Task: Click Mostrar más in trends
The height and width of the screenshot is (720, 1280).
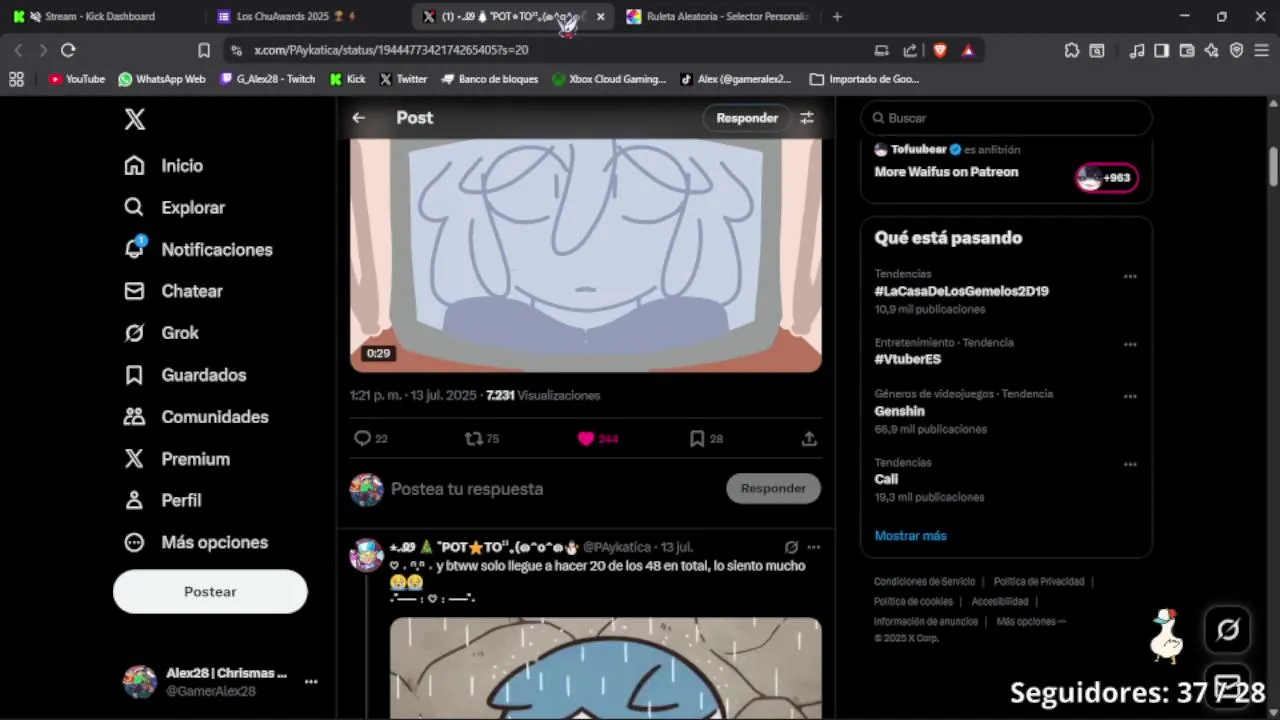Action: 910,536
